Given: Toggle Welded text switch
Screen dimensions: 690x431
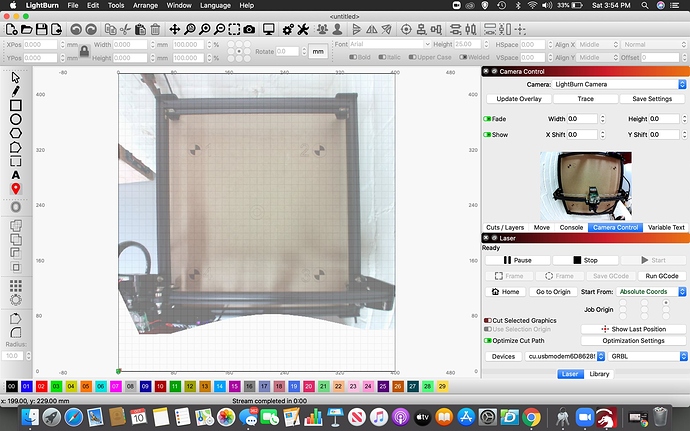Looking at the screenshot, I should 463,57.
